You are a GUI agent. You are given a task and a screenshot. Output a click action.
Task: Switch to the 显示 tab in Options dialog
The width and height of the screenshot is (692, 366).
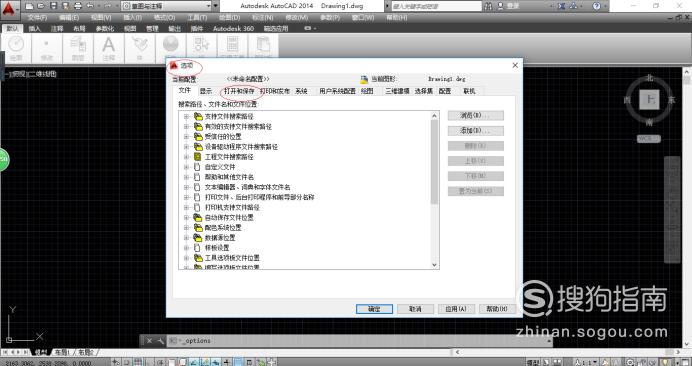pos(206,91)
